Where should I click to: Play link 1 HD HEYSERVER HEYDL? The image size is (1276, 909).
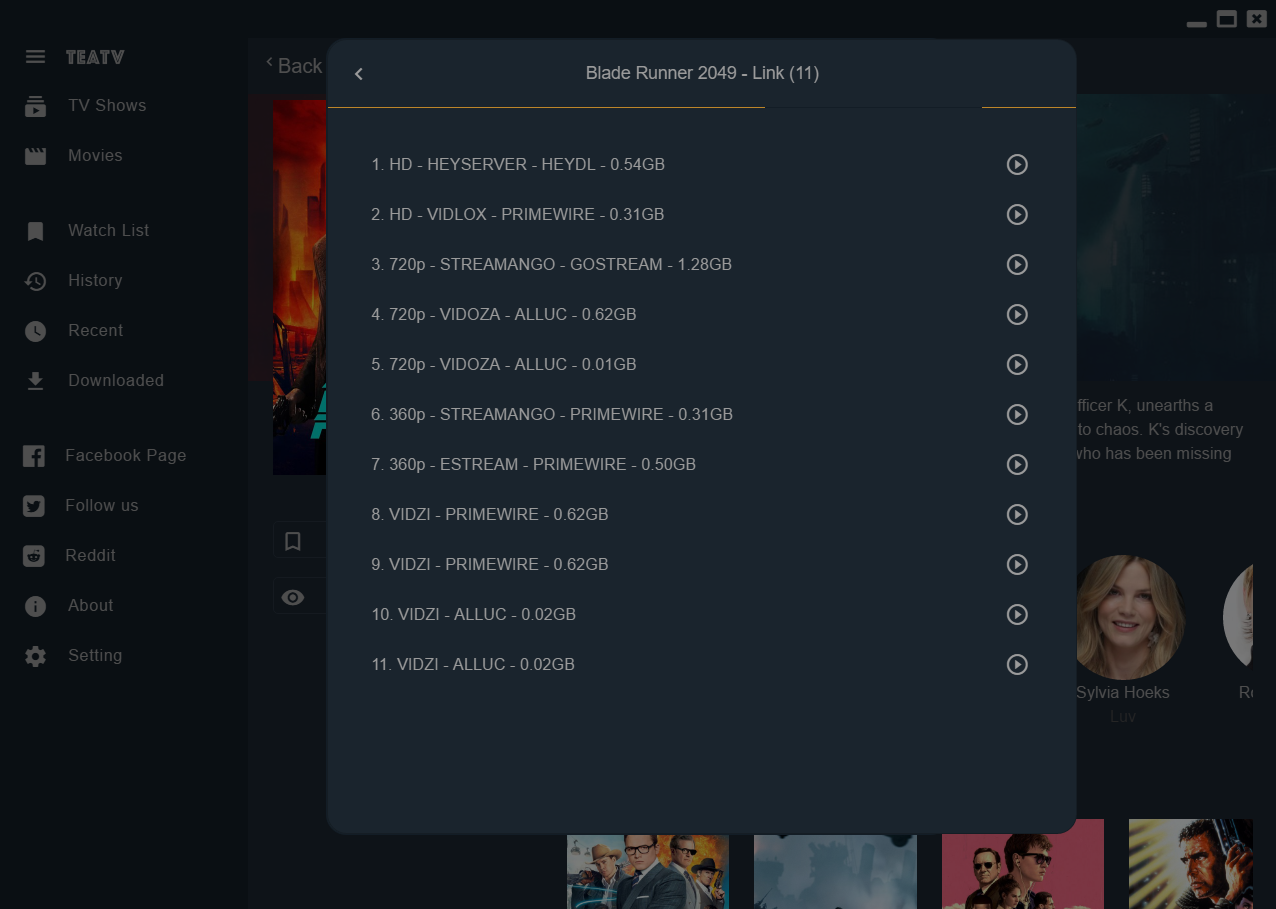pyautogui.click(x=1017, y=164)
